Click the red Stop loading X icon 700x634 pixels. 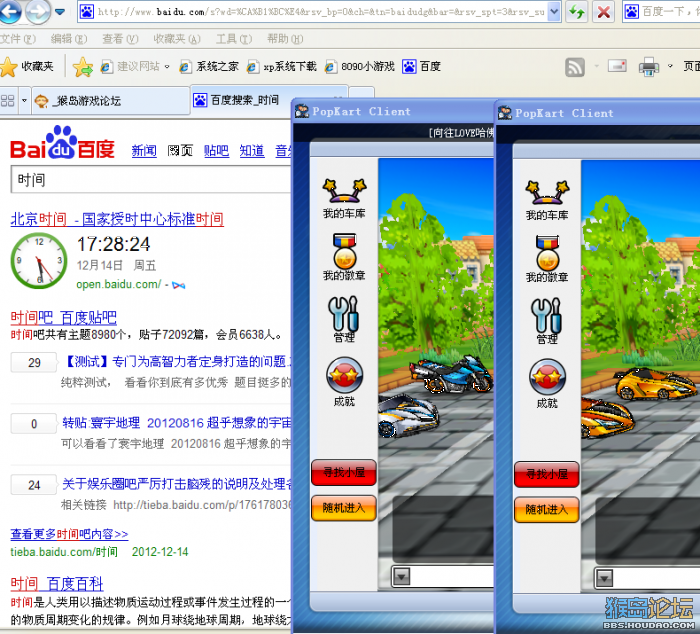(x=604, y=12)
